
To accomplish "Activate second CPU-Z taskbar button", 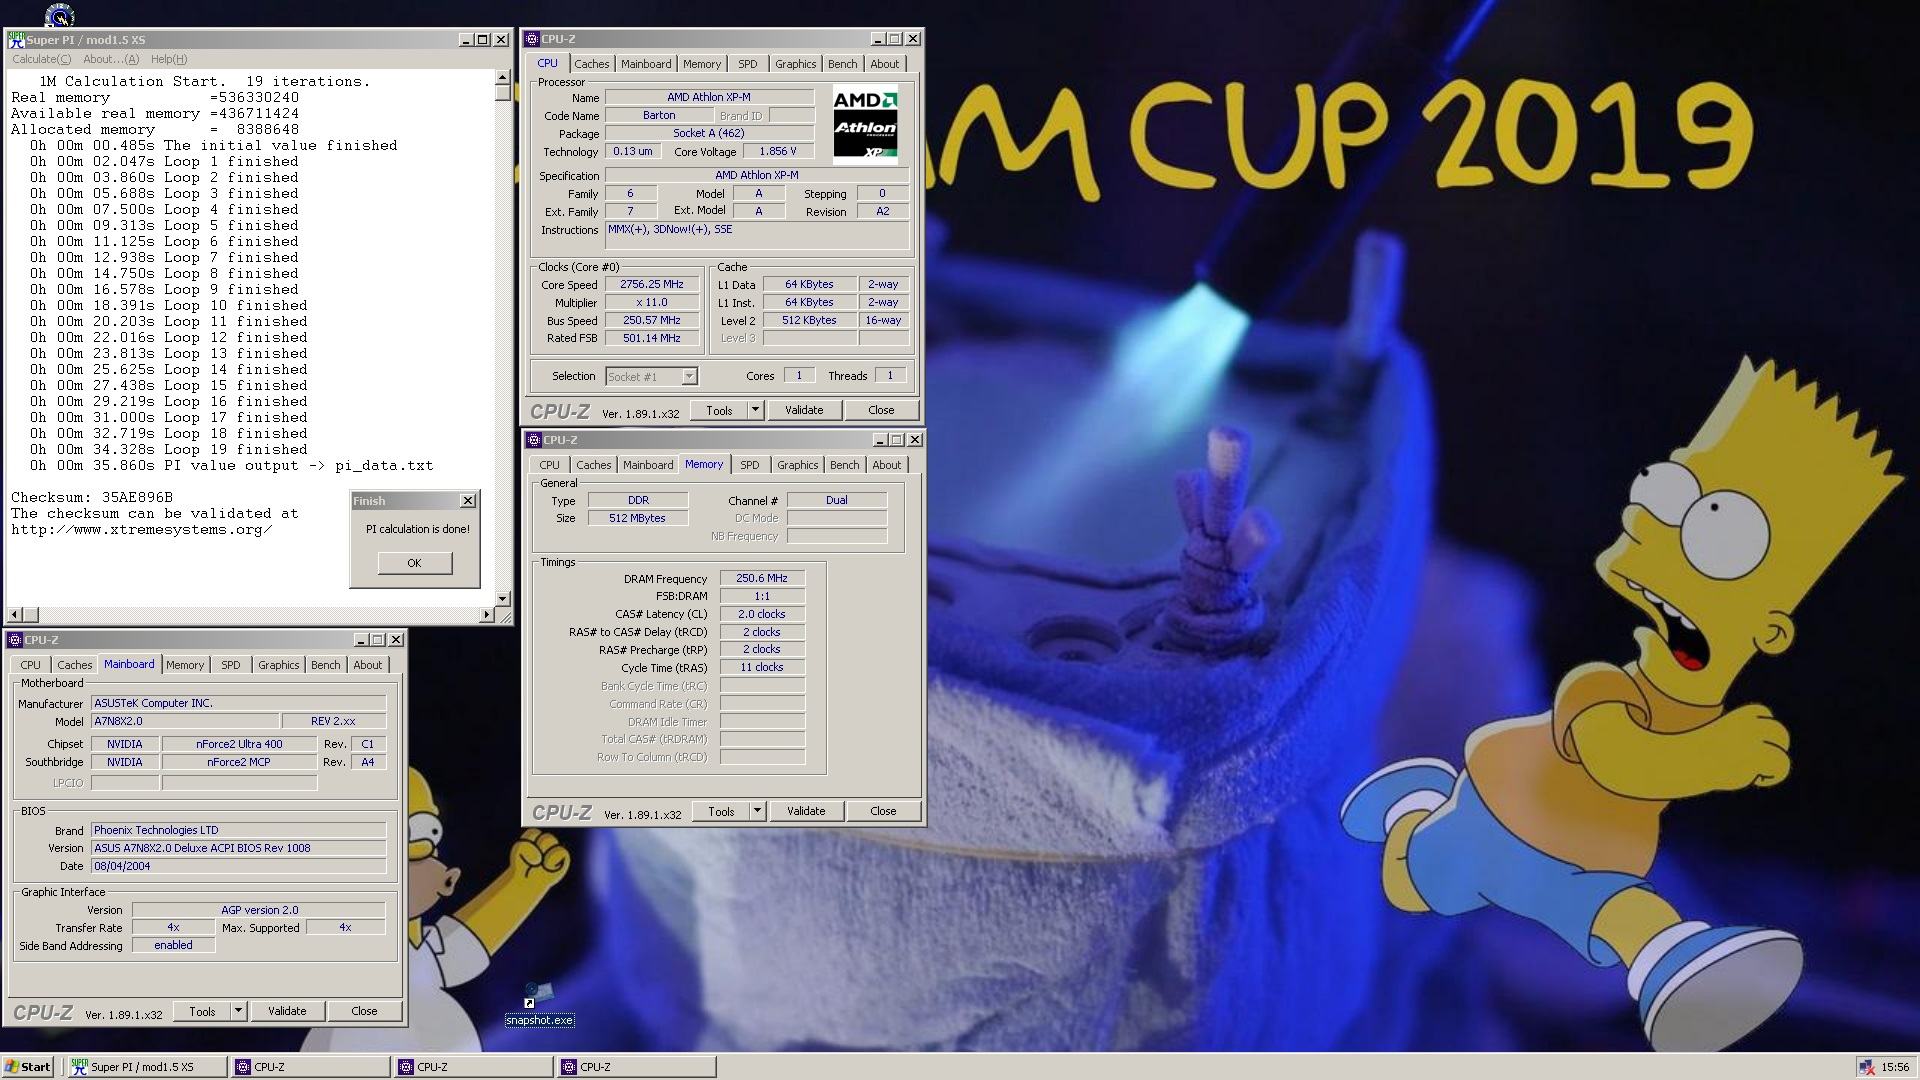I will click(x=473, y=1067).
